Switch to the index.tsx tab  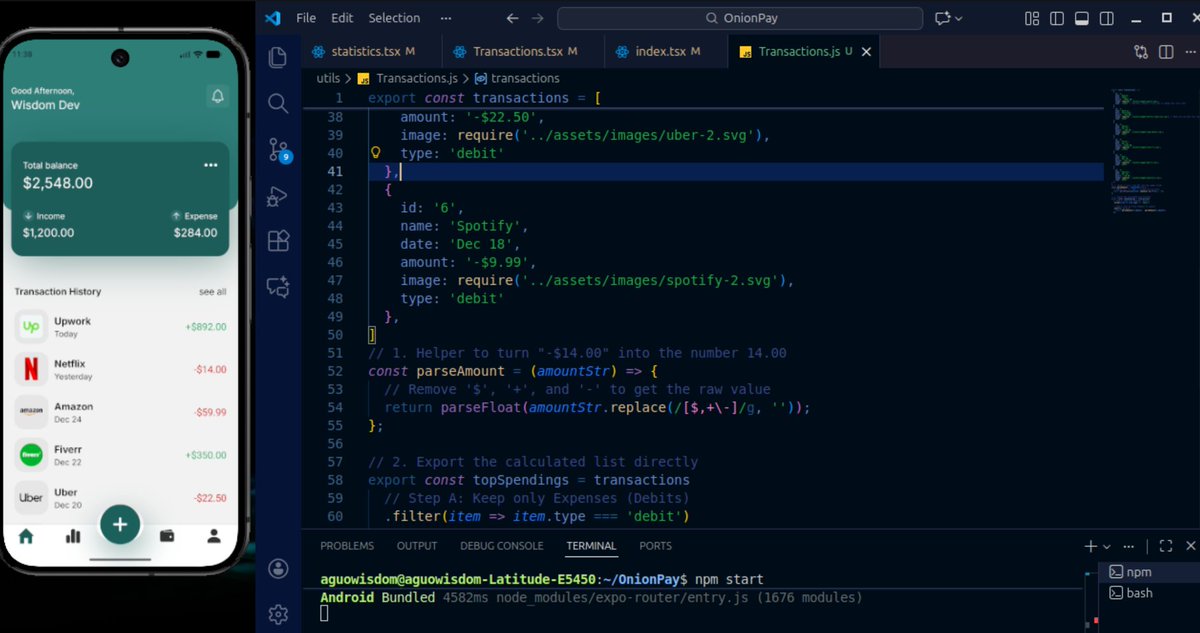[666, 51]
